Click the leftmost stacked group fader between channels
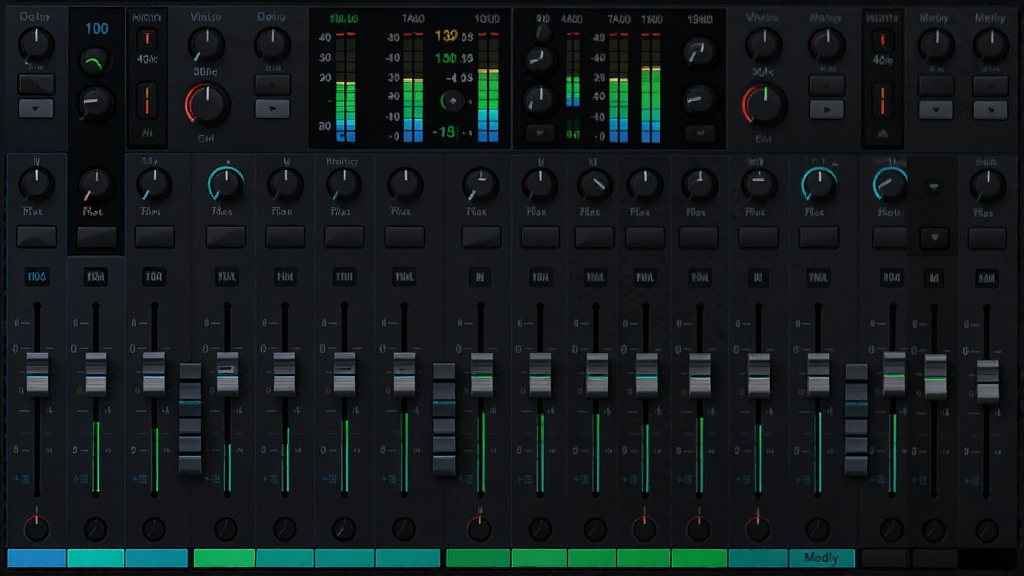1024x576 pixels. point(190,418)
